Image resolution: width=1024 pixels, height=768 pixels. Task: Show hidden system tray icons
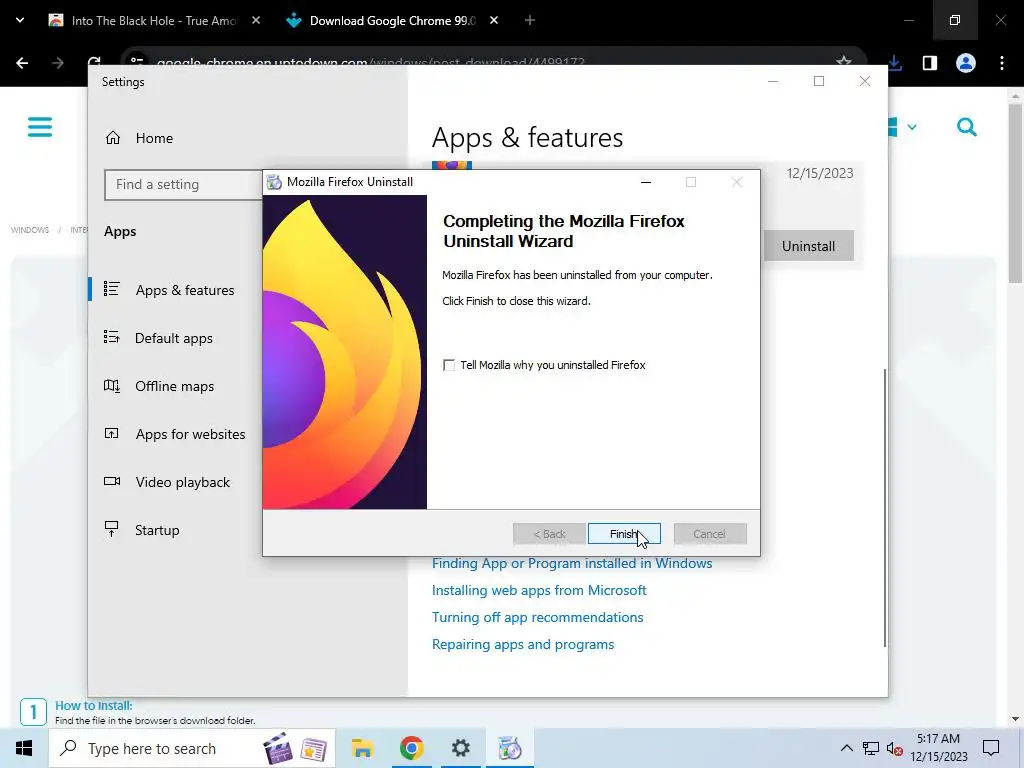point(846,748)
